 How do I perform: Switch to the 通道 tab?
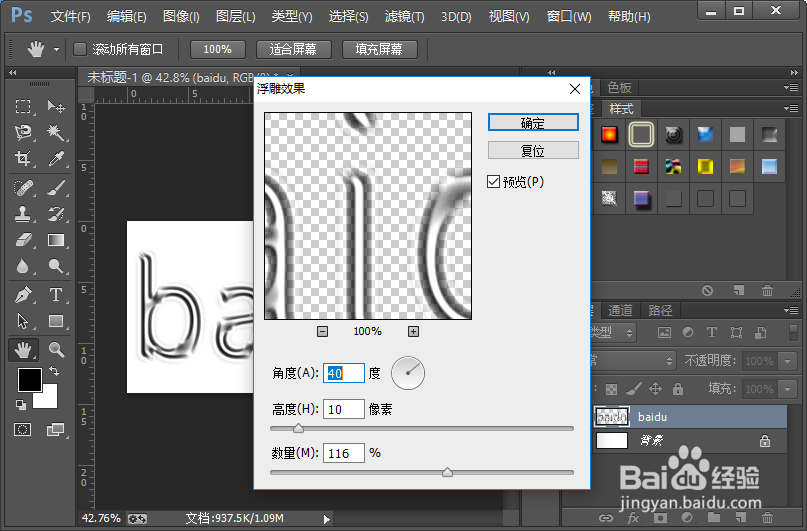pyautogui.click(x=620, y=310)
